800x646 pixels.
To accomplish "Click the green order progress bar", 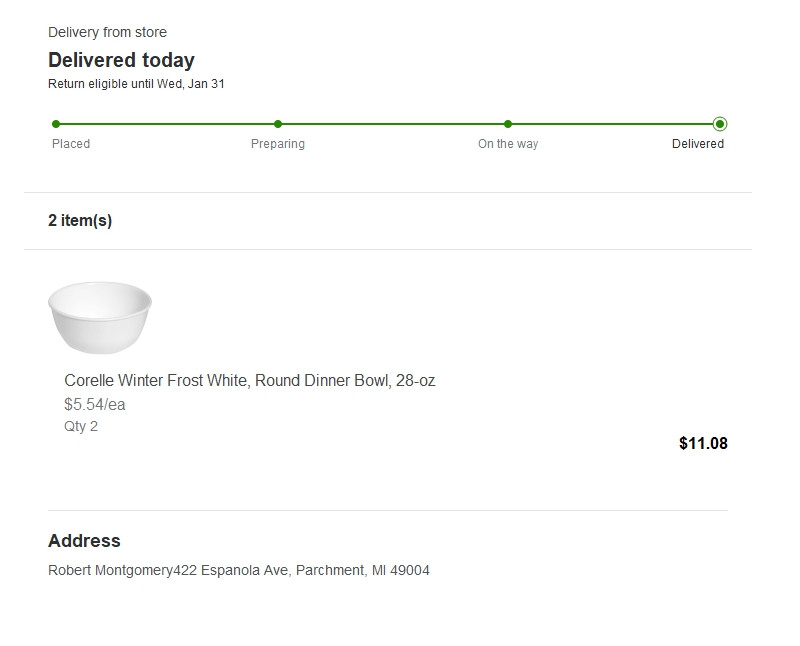I will (x=390, y=124).
